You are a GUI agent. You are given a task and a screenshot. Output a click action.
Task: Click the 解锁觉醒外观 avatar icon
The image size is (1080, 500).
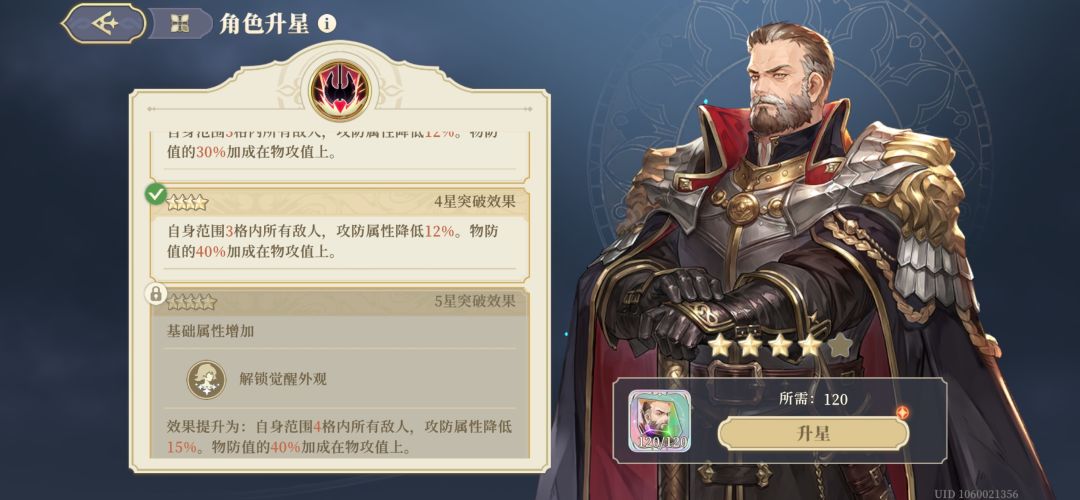[x=207, y=379]
